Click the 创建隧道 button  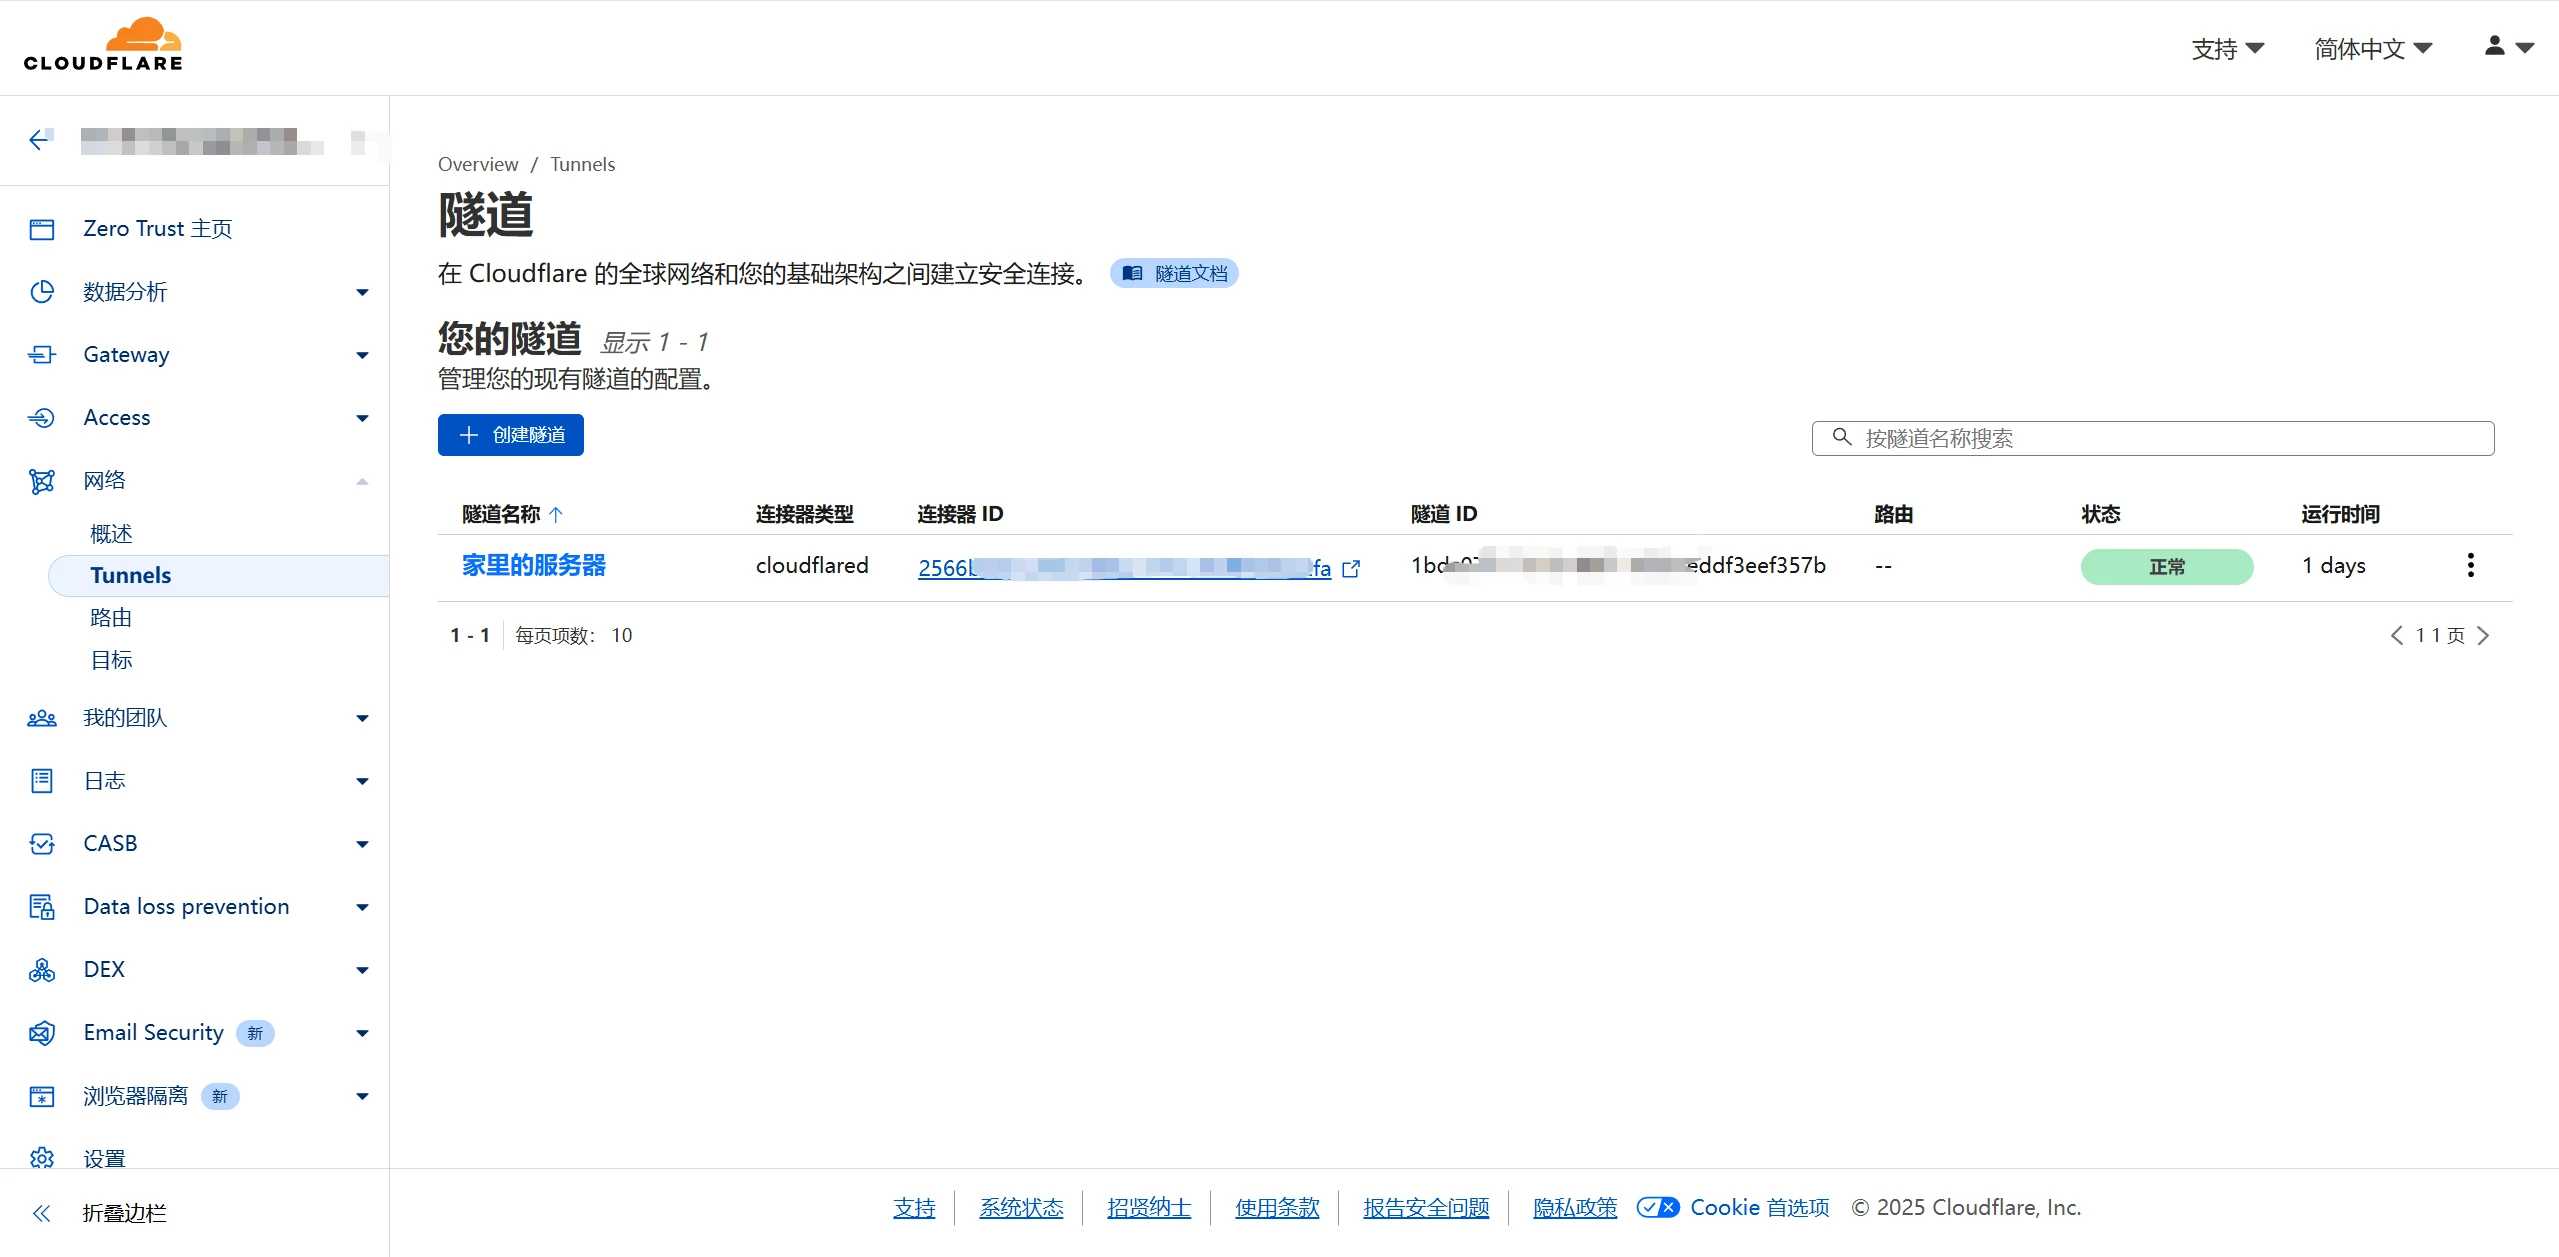pos(510,434)
